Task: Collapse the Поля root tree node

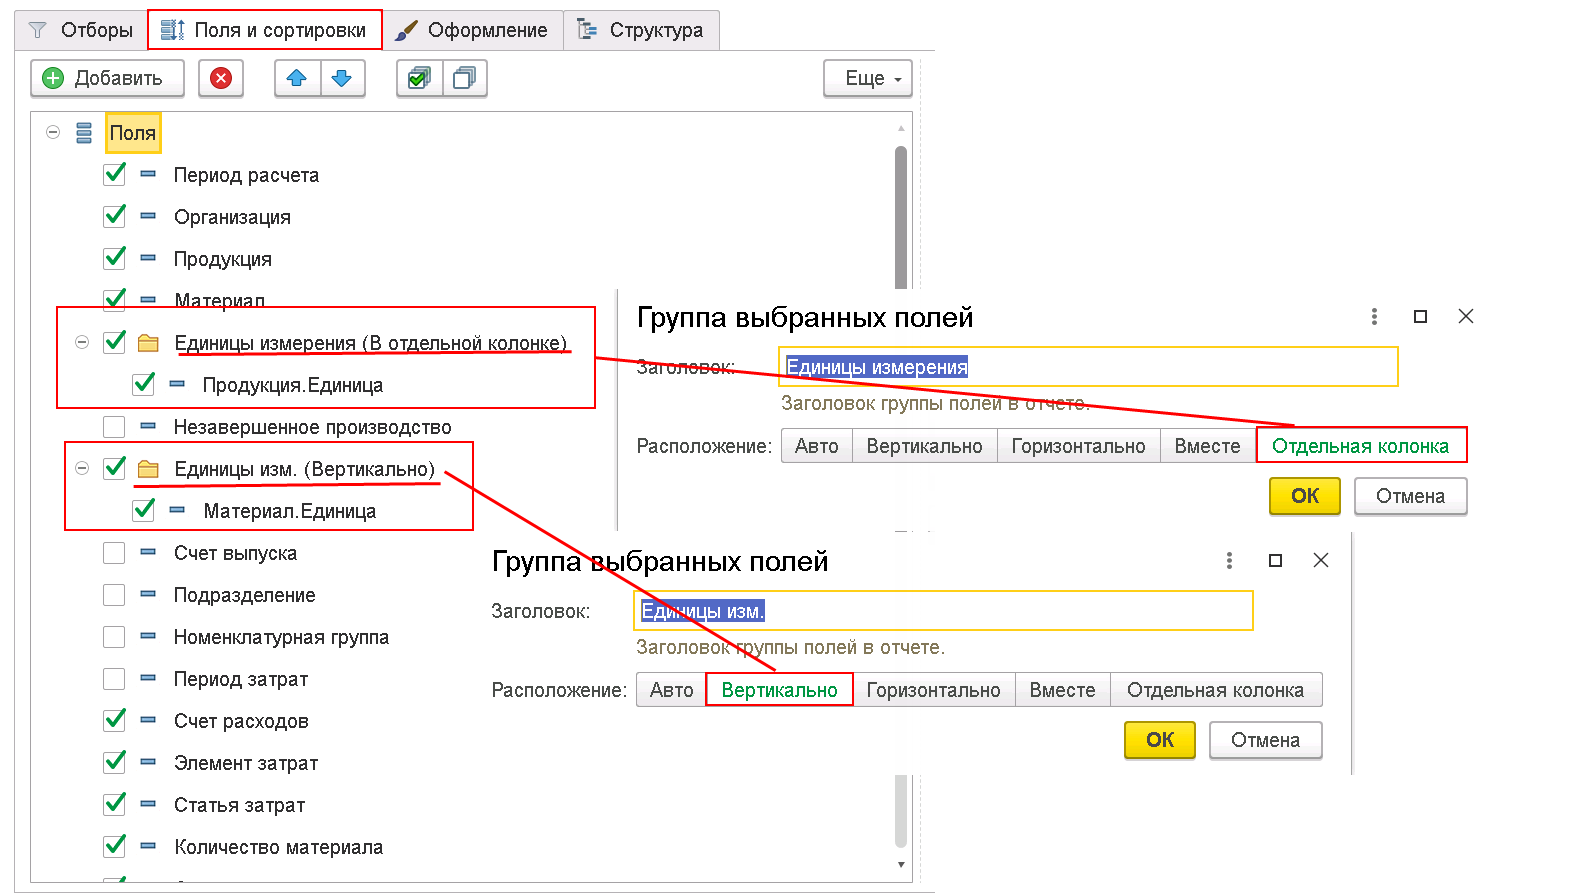Action: coord(53,132)
